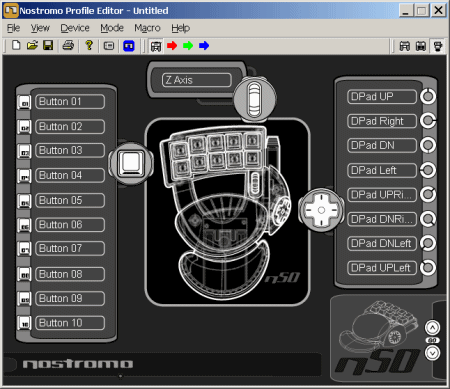Switch to green shift mode arrow
The width and height of the screenshot is (450, 389).
click(x=188, y=46)
